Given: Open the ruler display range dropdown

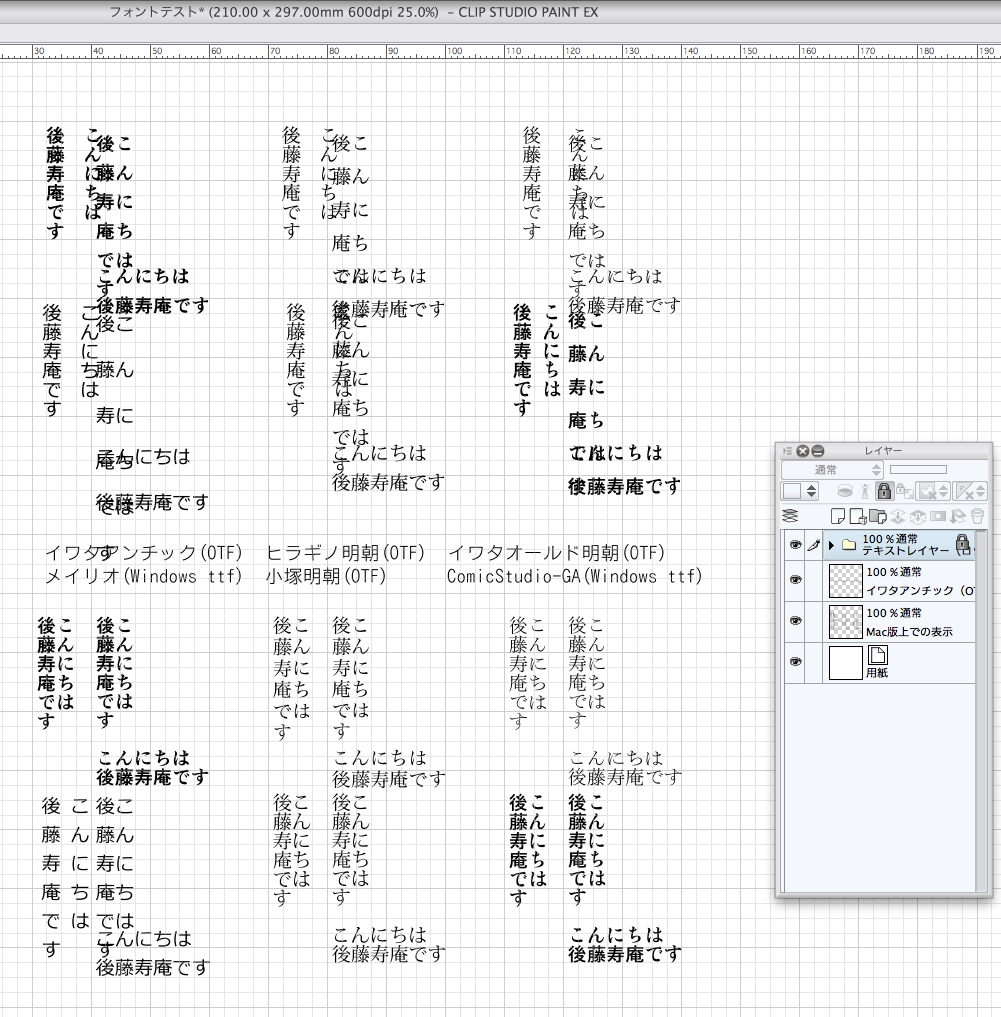Looking at the screenshot, I should tap(970, 491).
